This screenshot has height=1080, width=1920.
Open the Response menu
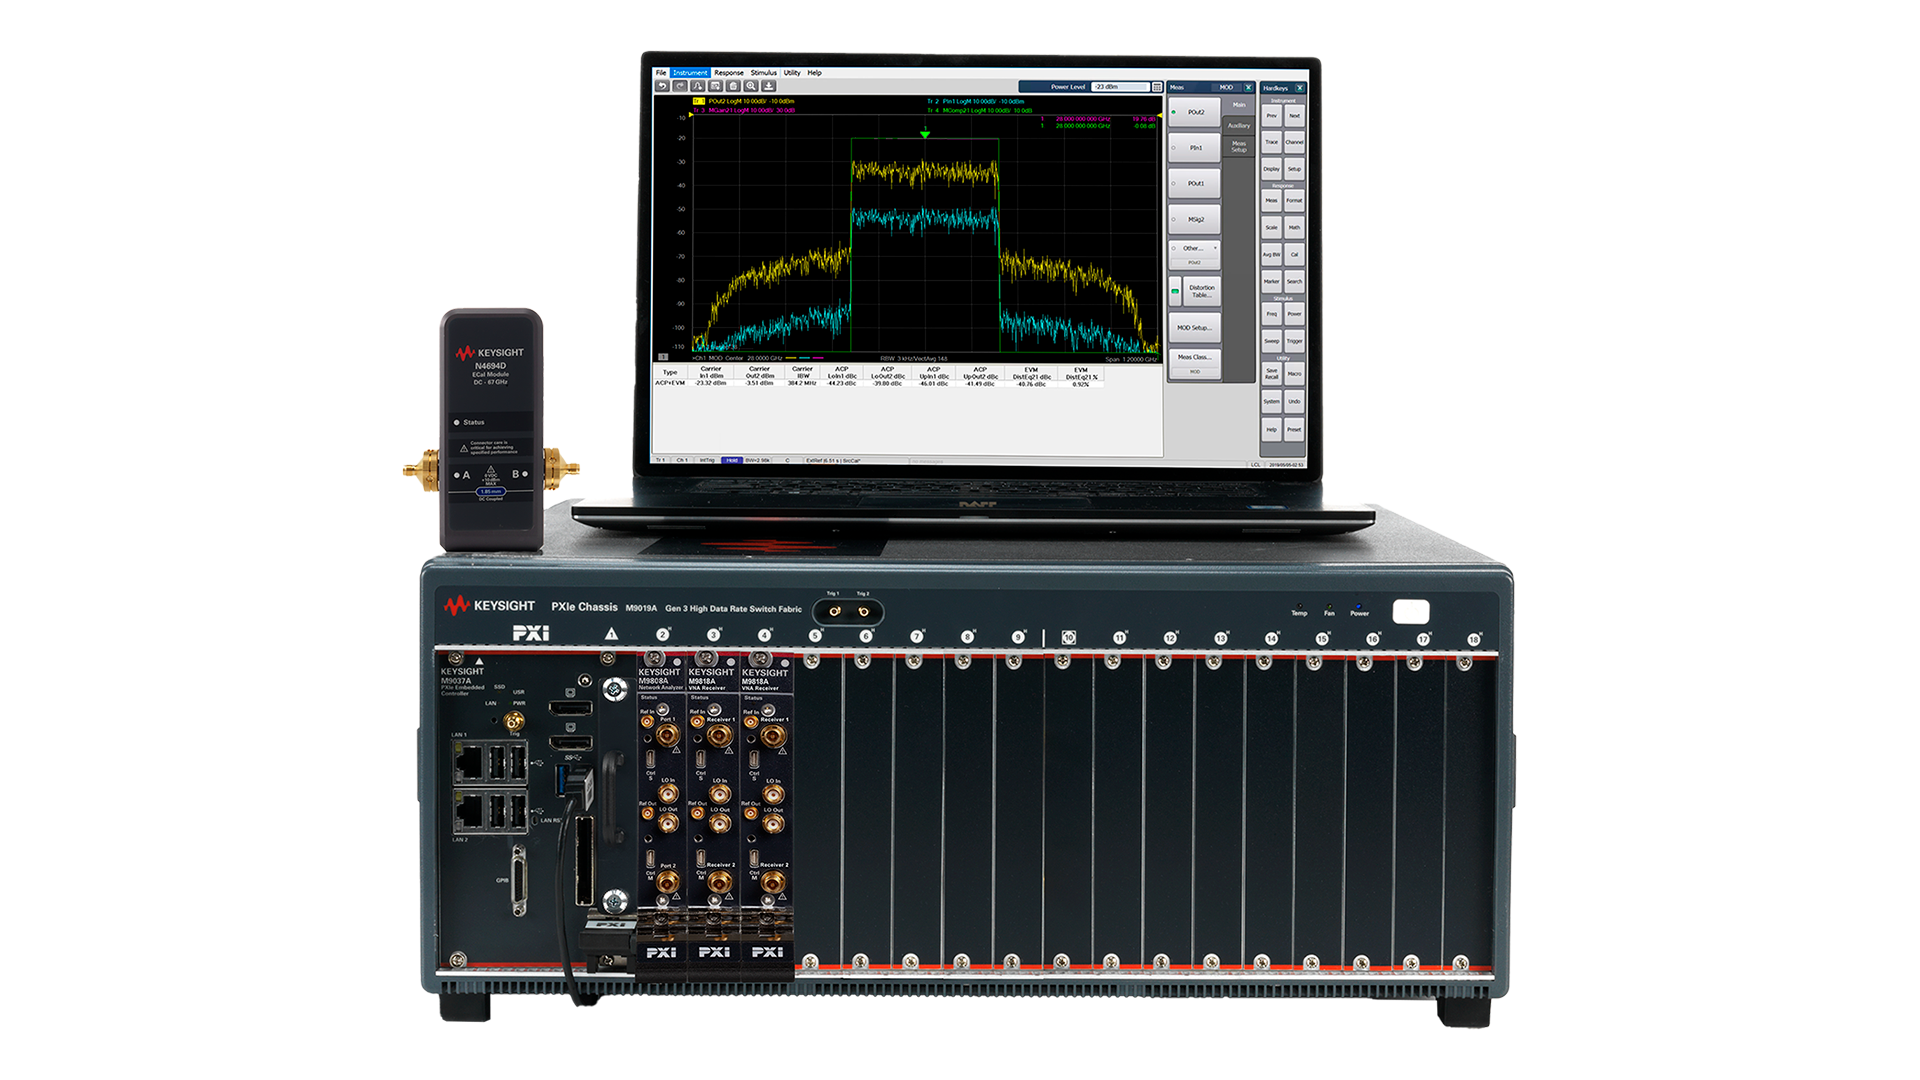click(728, 73)
